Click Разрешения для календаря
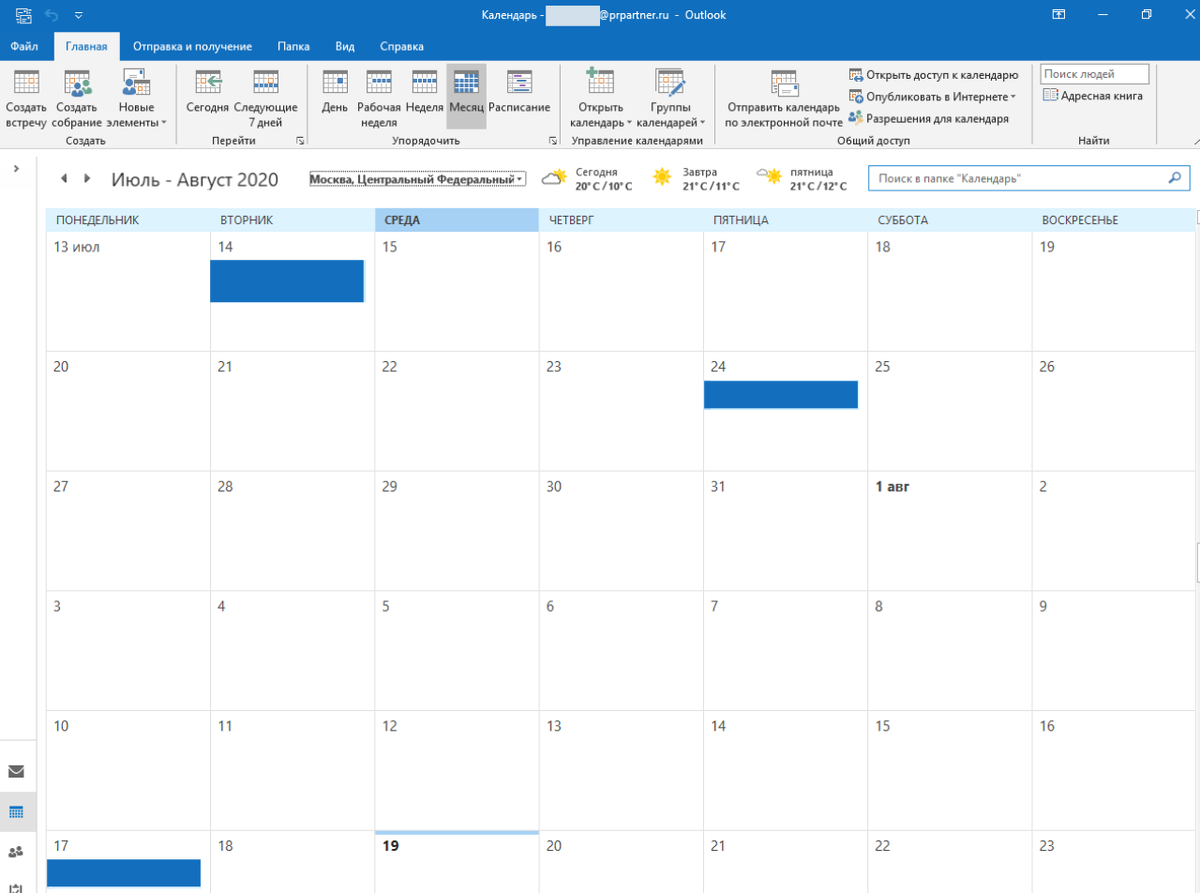This screenshot has height=893, width=1200. [929, 118]
